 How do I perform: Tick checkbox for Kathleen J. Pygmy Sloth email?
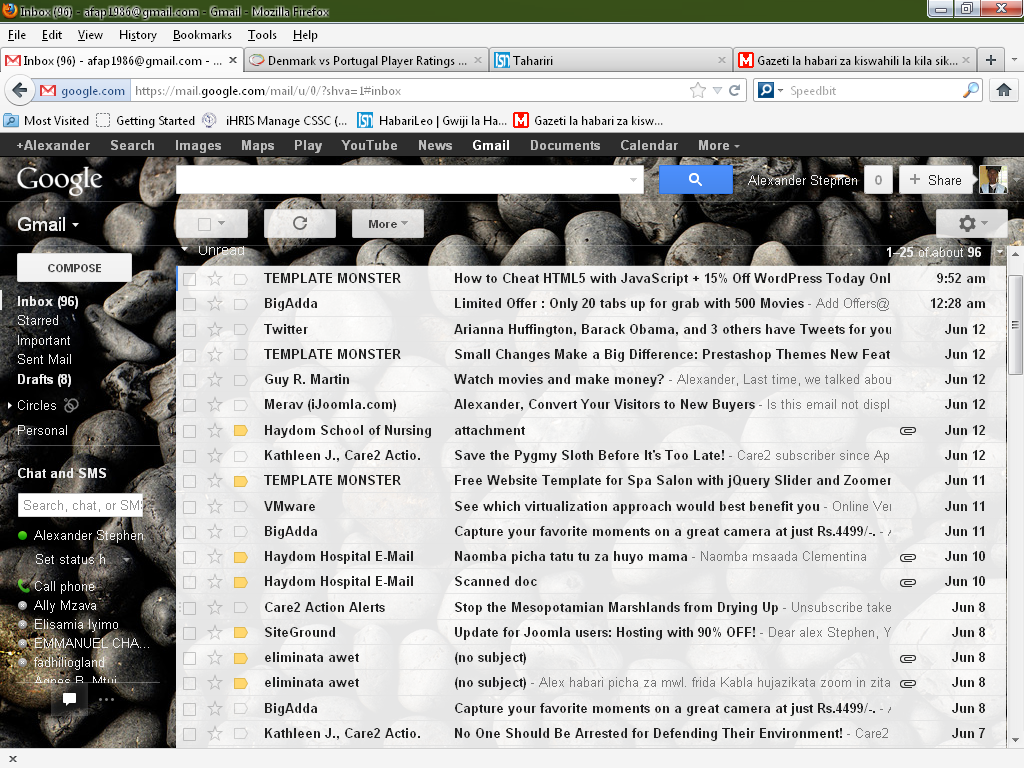[189, 456]
